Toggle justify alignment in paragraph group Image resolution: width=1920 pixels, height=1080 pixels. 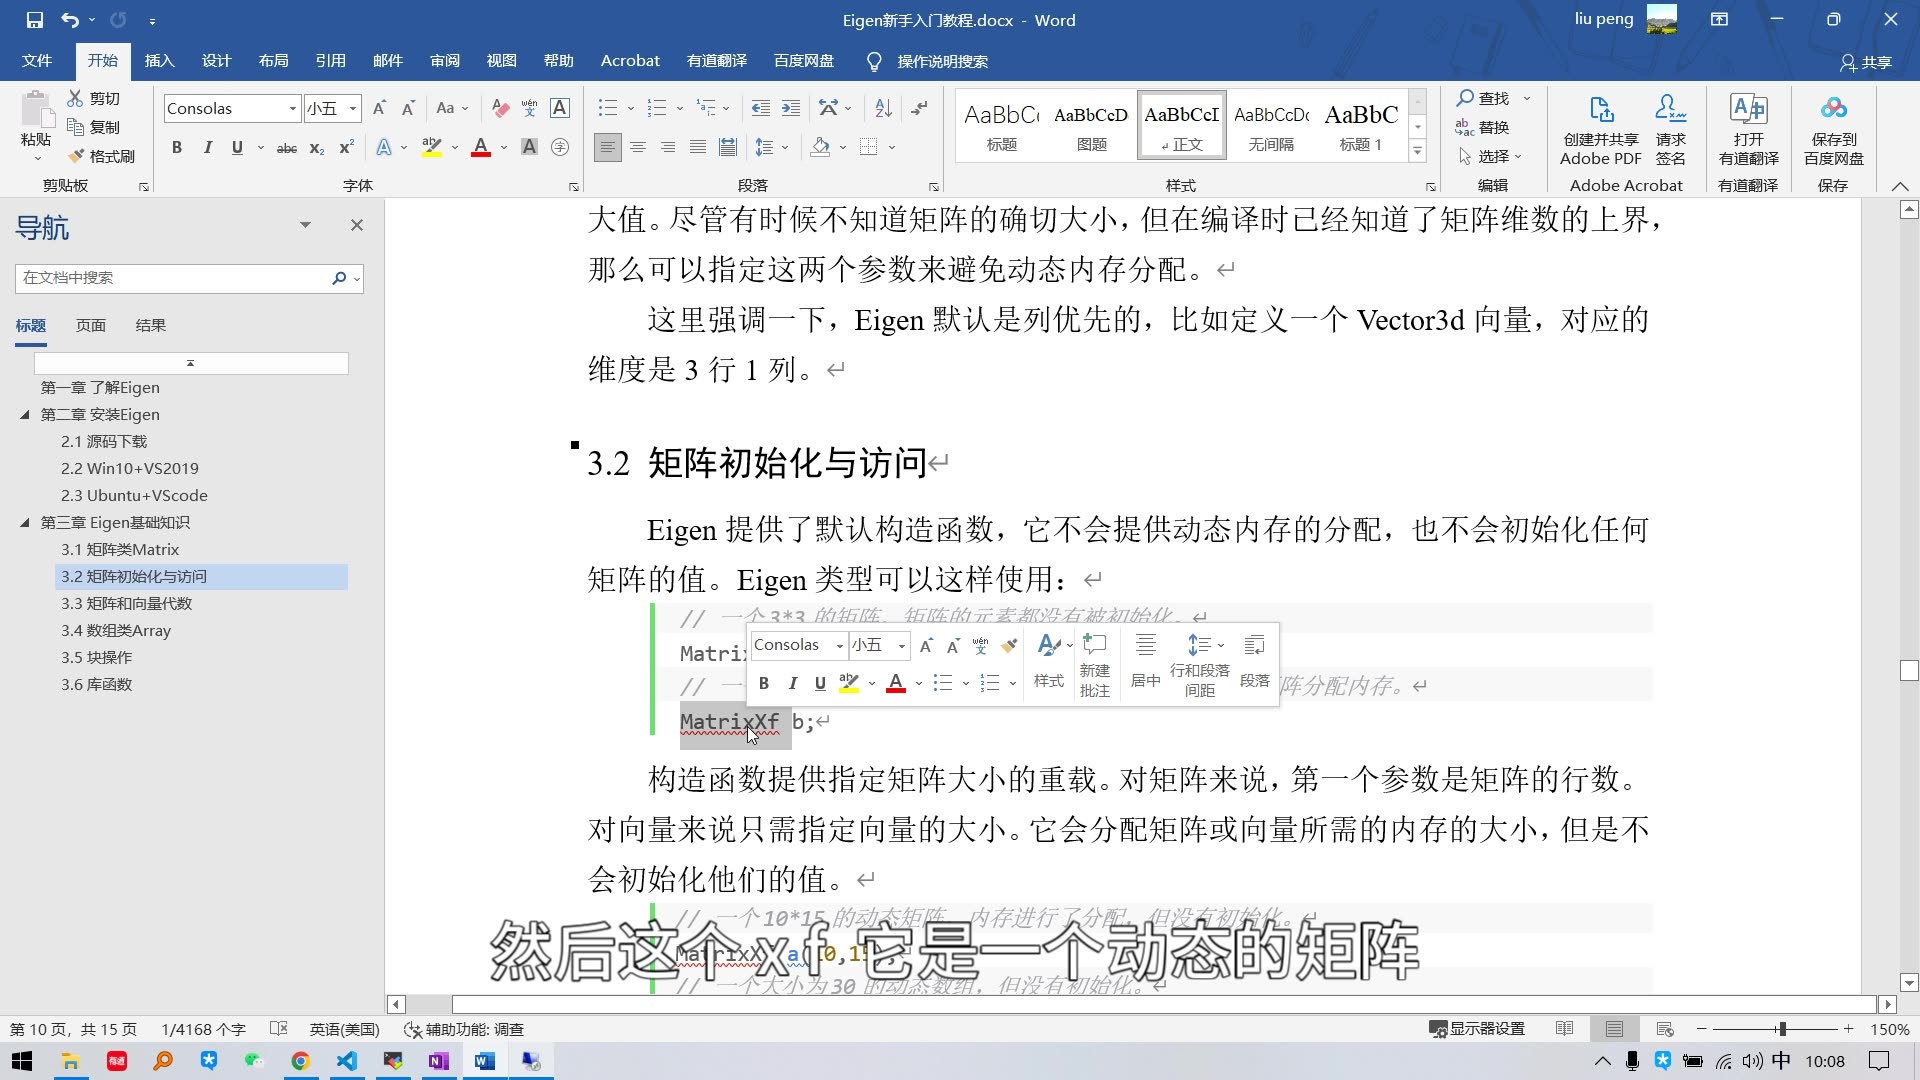[x=698, y=148]
